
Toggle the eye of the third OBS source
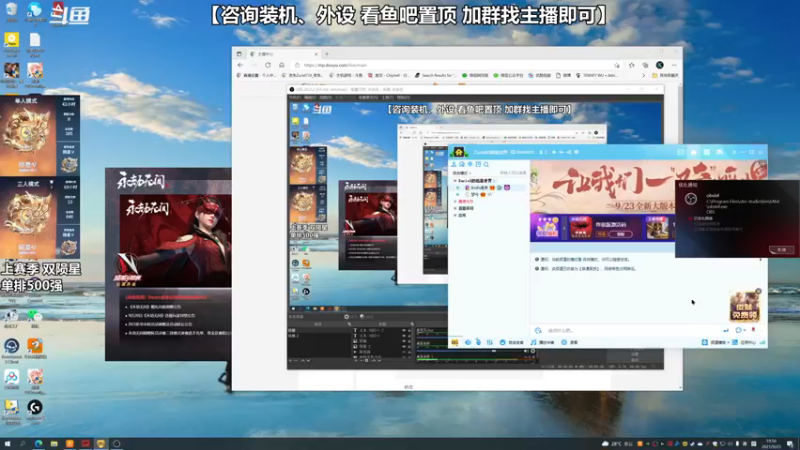(404, 341)
